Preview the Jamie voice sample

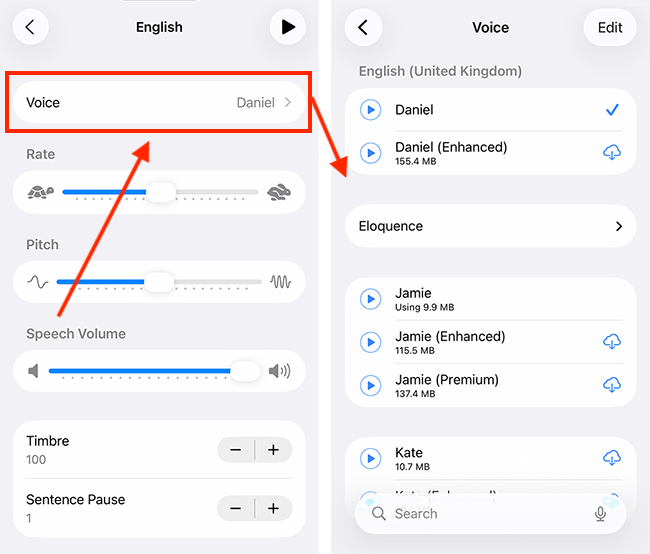coord(371,299)
